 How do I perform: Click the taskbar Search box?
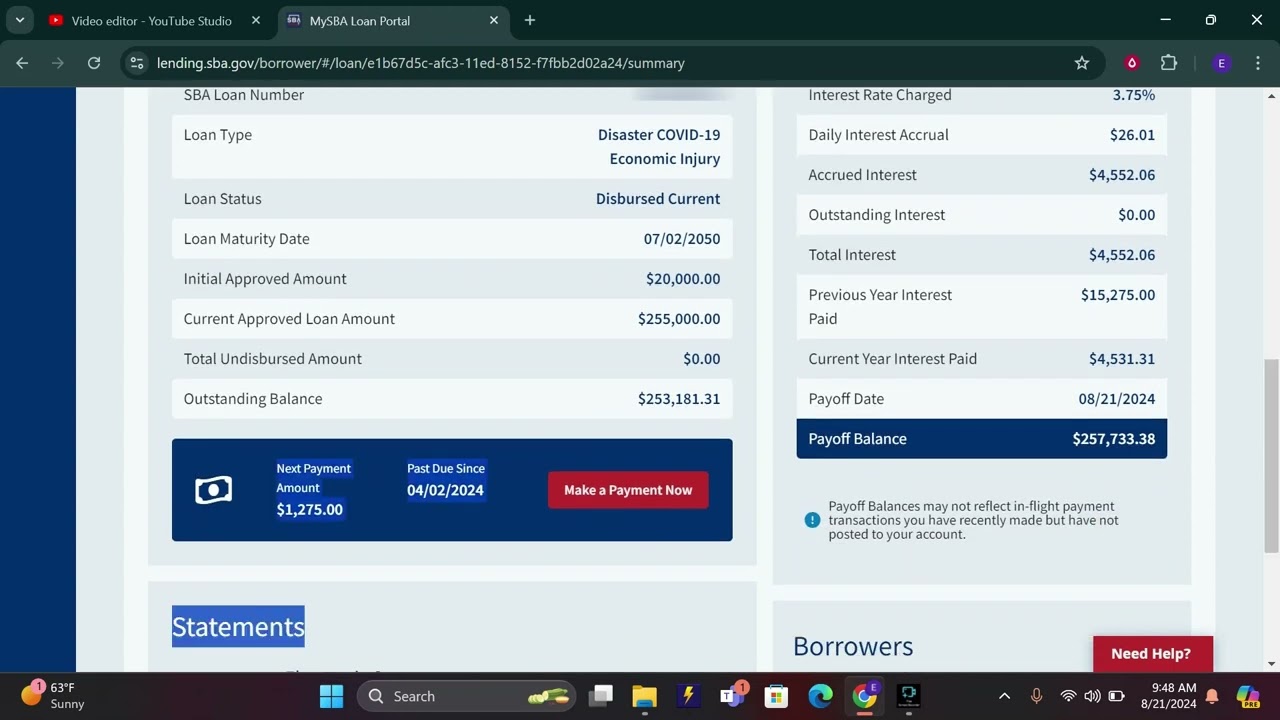tap(467, 696)
